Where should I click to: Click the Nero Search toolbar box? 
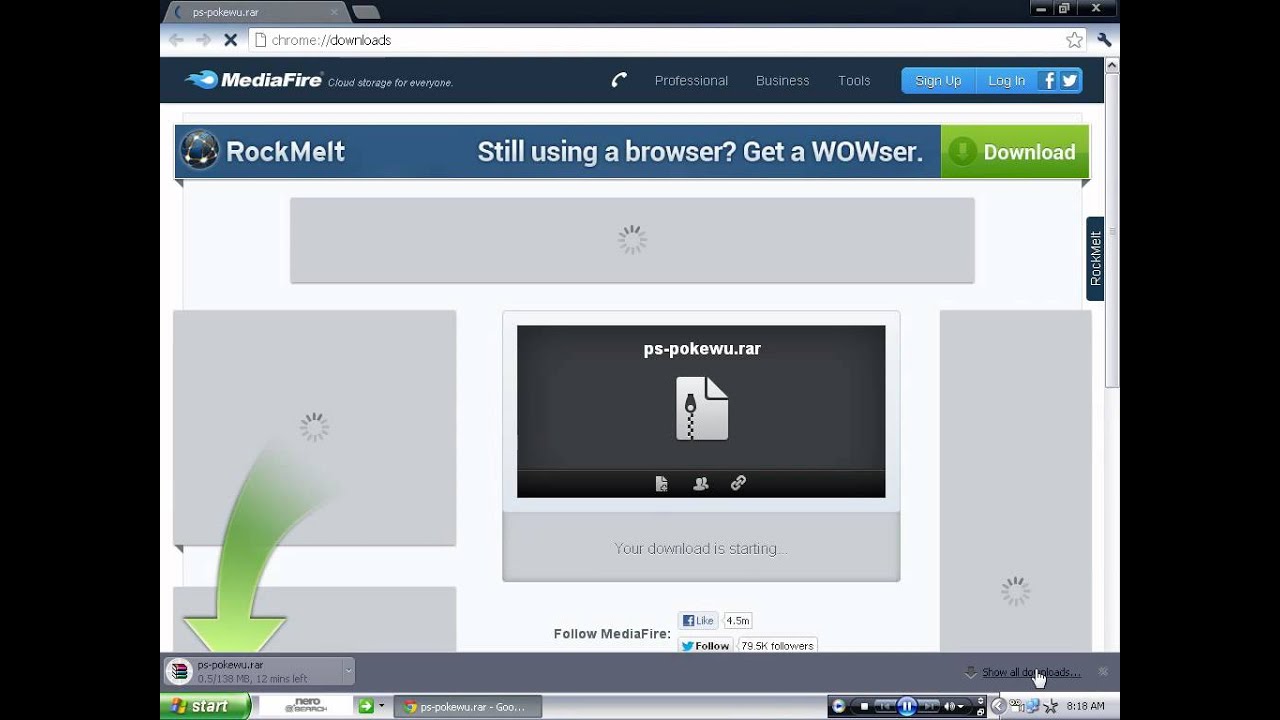tap(305, 706)
